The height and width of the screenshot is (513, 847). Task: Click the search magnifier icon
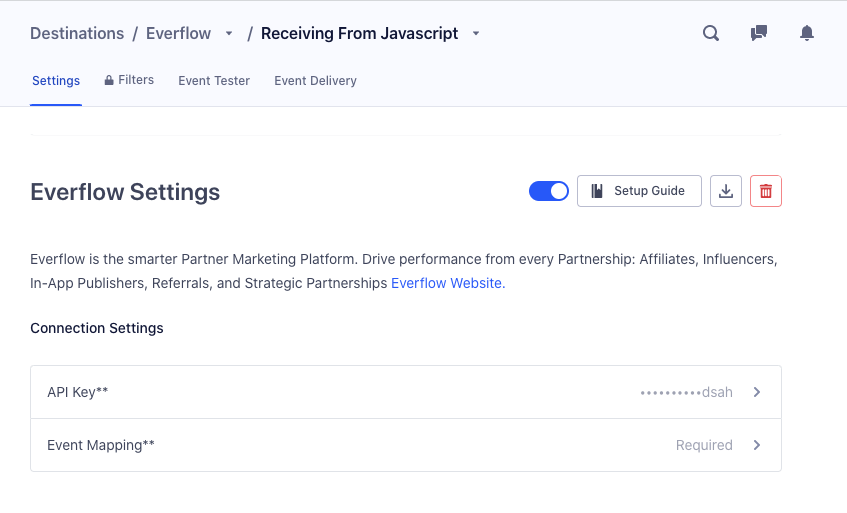(x=711, y=33)
